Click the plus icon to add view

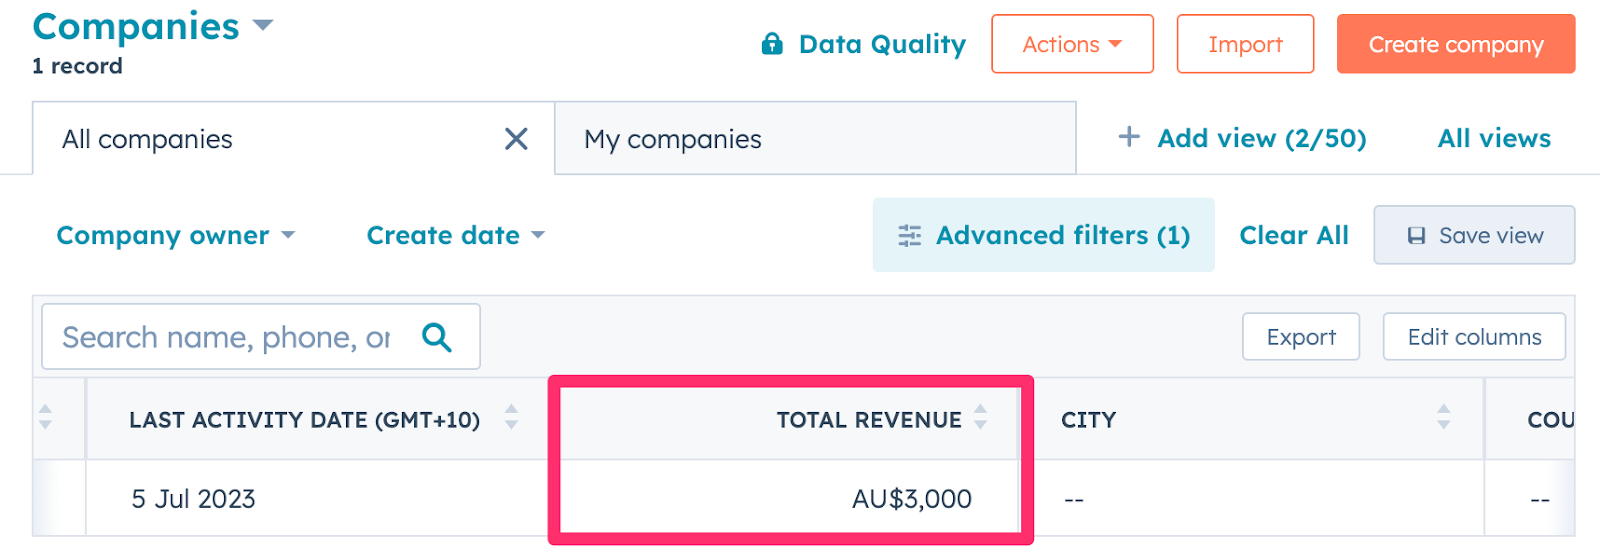pyautogui.click(x=1129, y=137)
